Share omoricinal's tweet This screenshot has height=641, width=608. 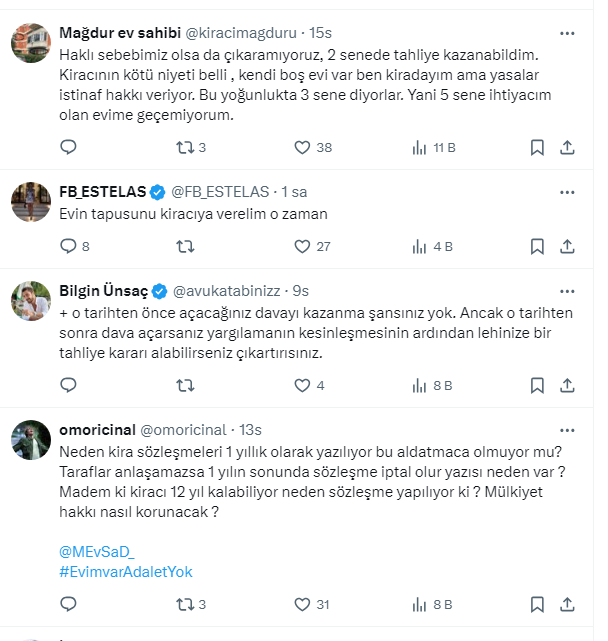[567, 605]
